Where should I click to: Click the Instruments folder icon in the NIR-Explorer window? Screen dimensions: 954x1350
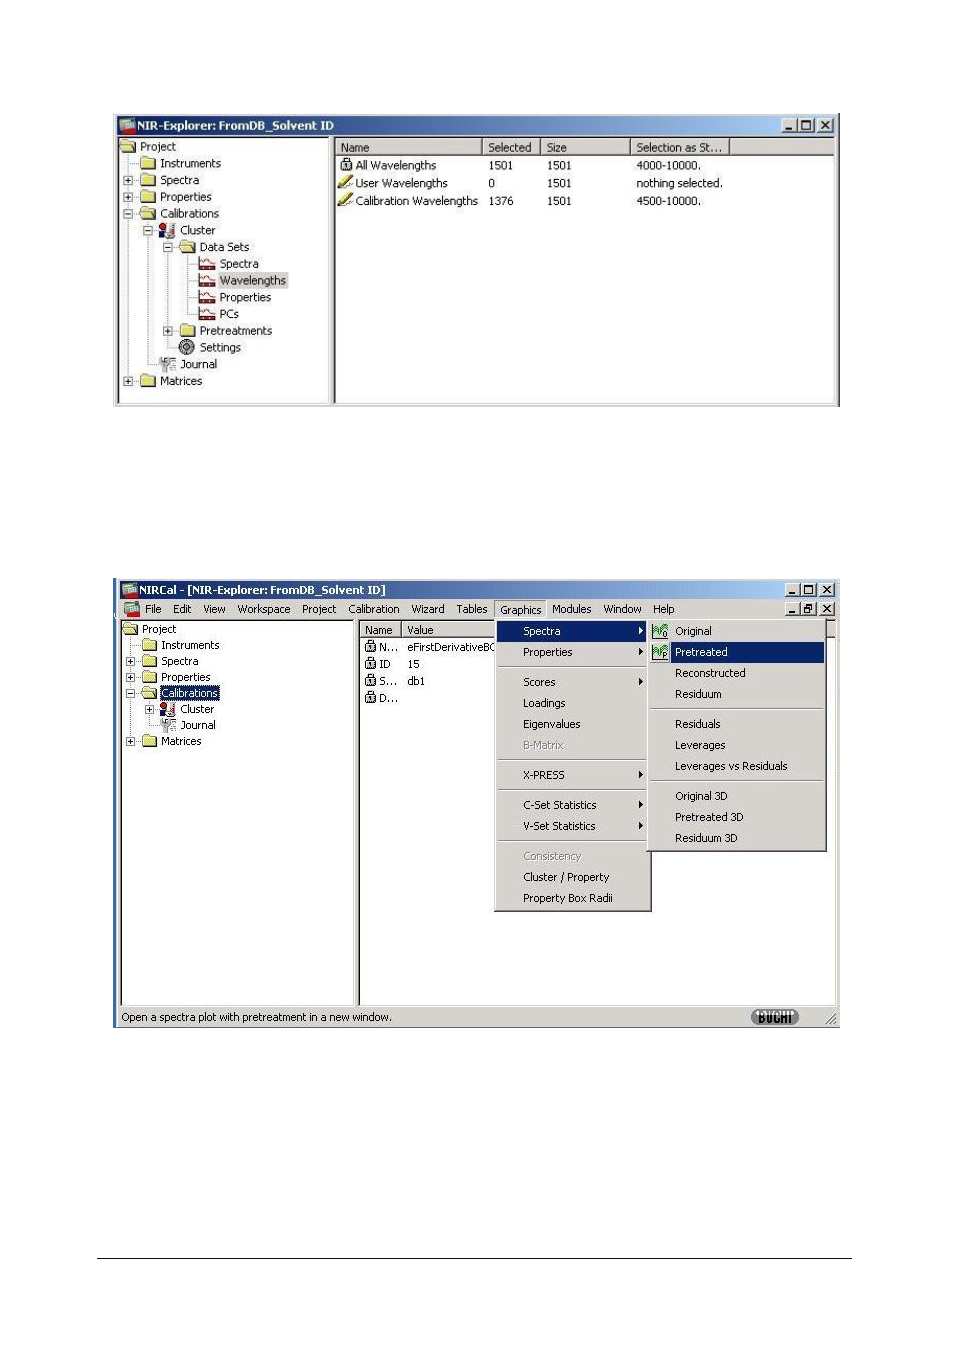148,163
